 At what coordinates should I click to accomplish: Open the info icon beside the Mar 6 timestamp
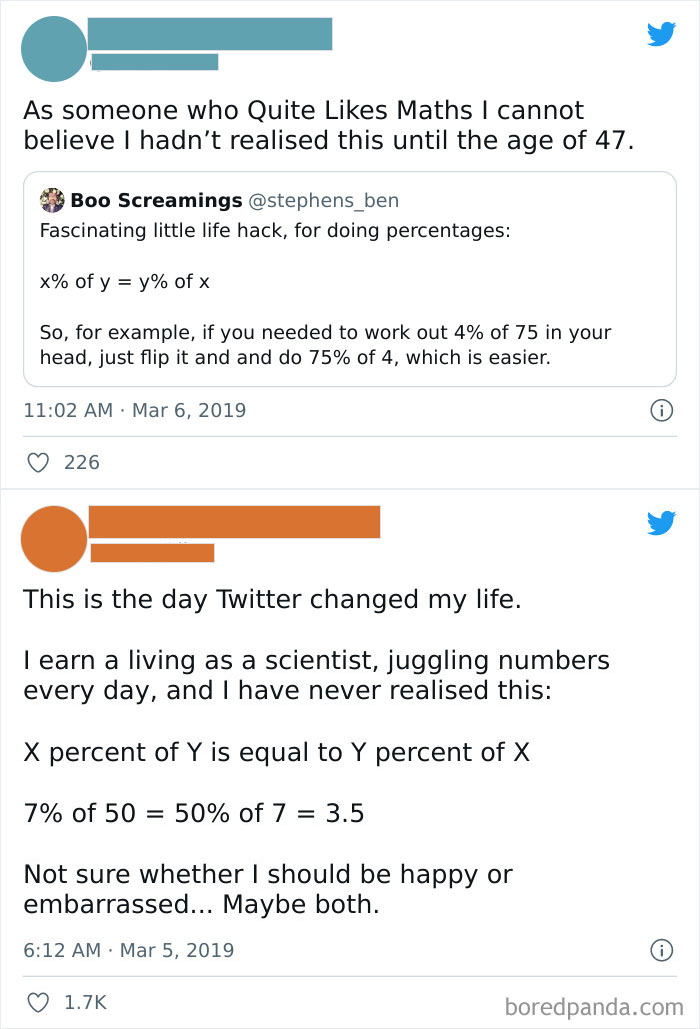[x=662, y=410]
